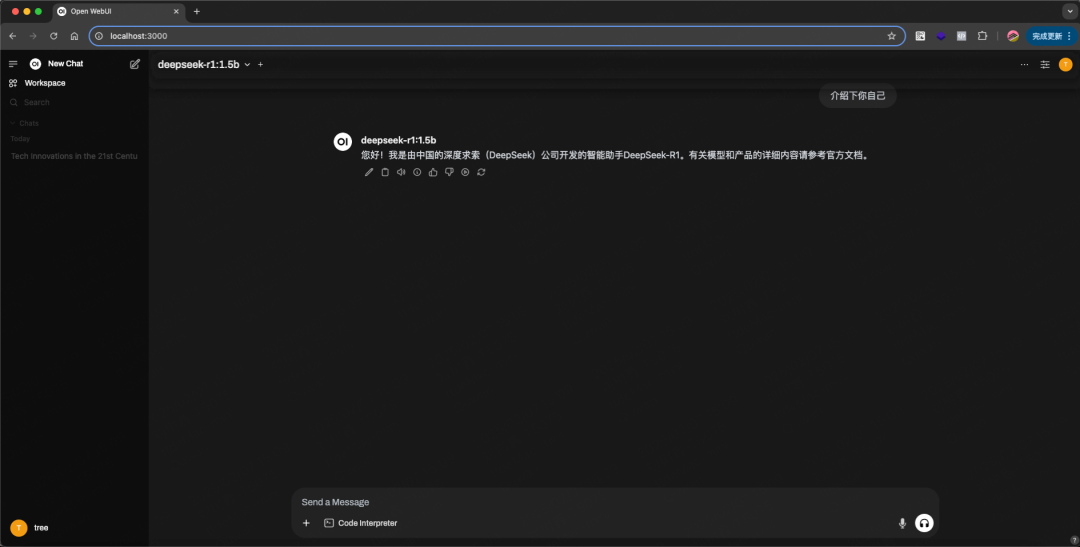Select the Open WebUI browser tab
This screenshot has height=547, width=1080.
118,12
